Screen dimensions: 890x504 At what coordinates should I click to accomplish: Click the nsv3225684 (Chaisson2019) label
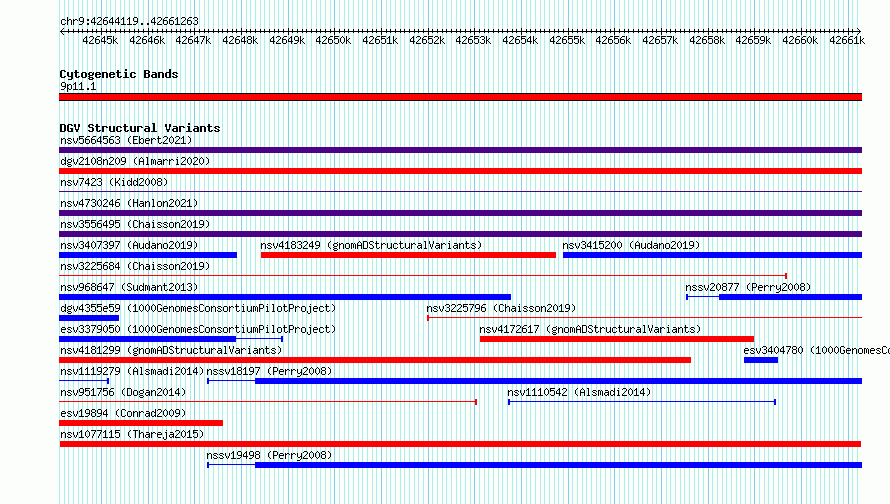click(135, 266)
